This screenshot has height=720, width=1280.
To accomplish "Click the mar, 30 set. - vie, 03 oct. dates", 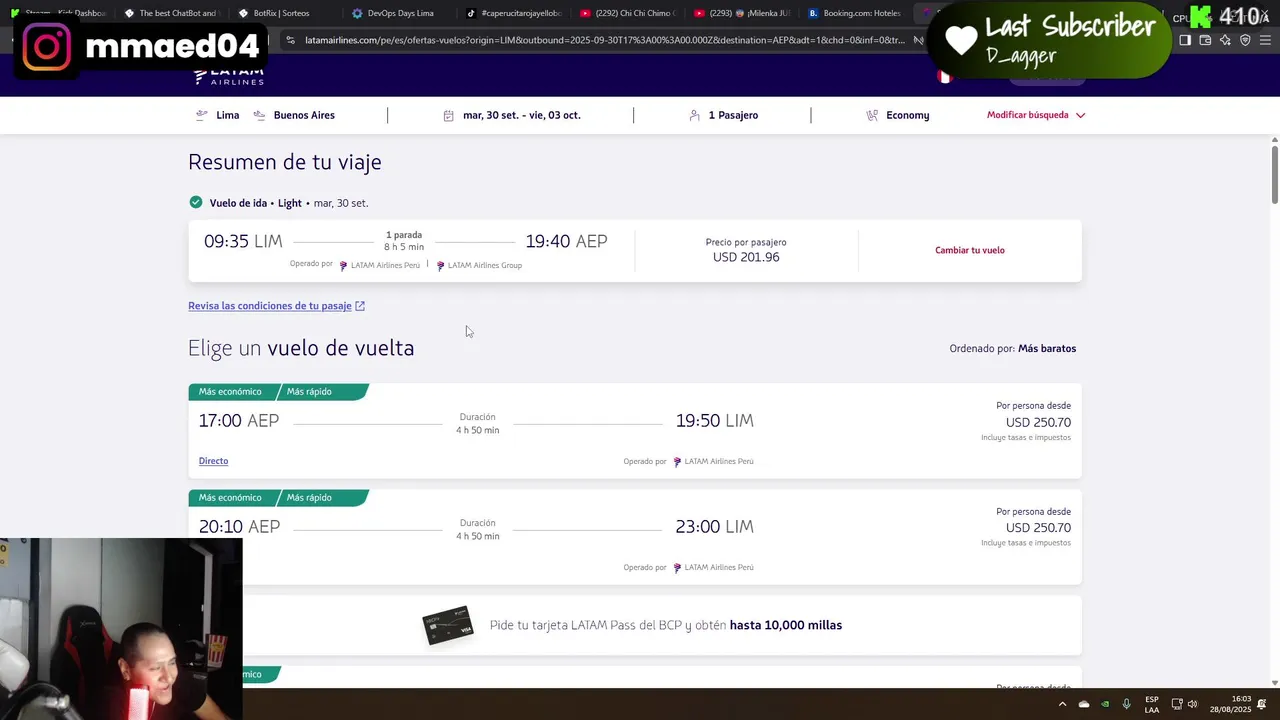I will (x=512, y=115).
